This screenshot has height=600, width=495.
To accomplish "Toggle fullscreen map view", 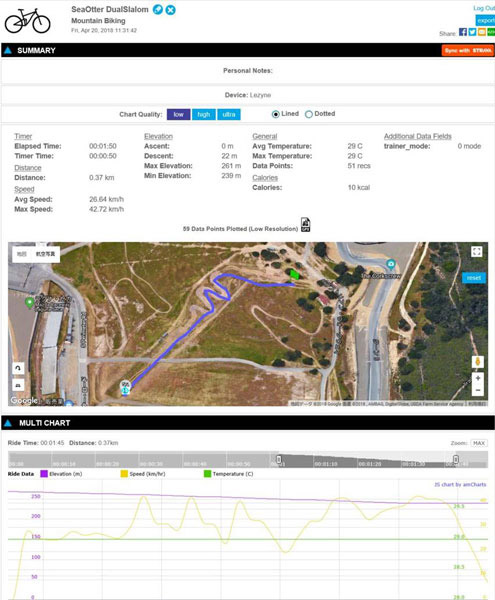I will pyautogui.click(x=476, y=251).
